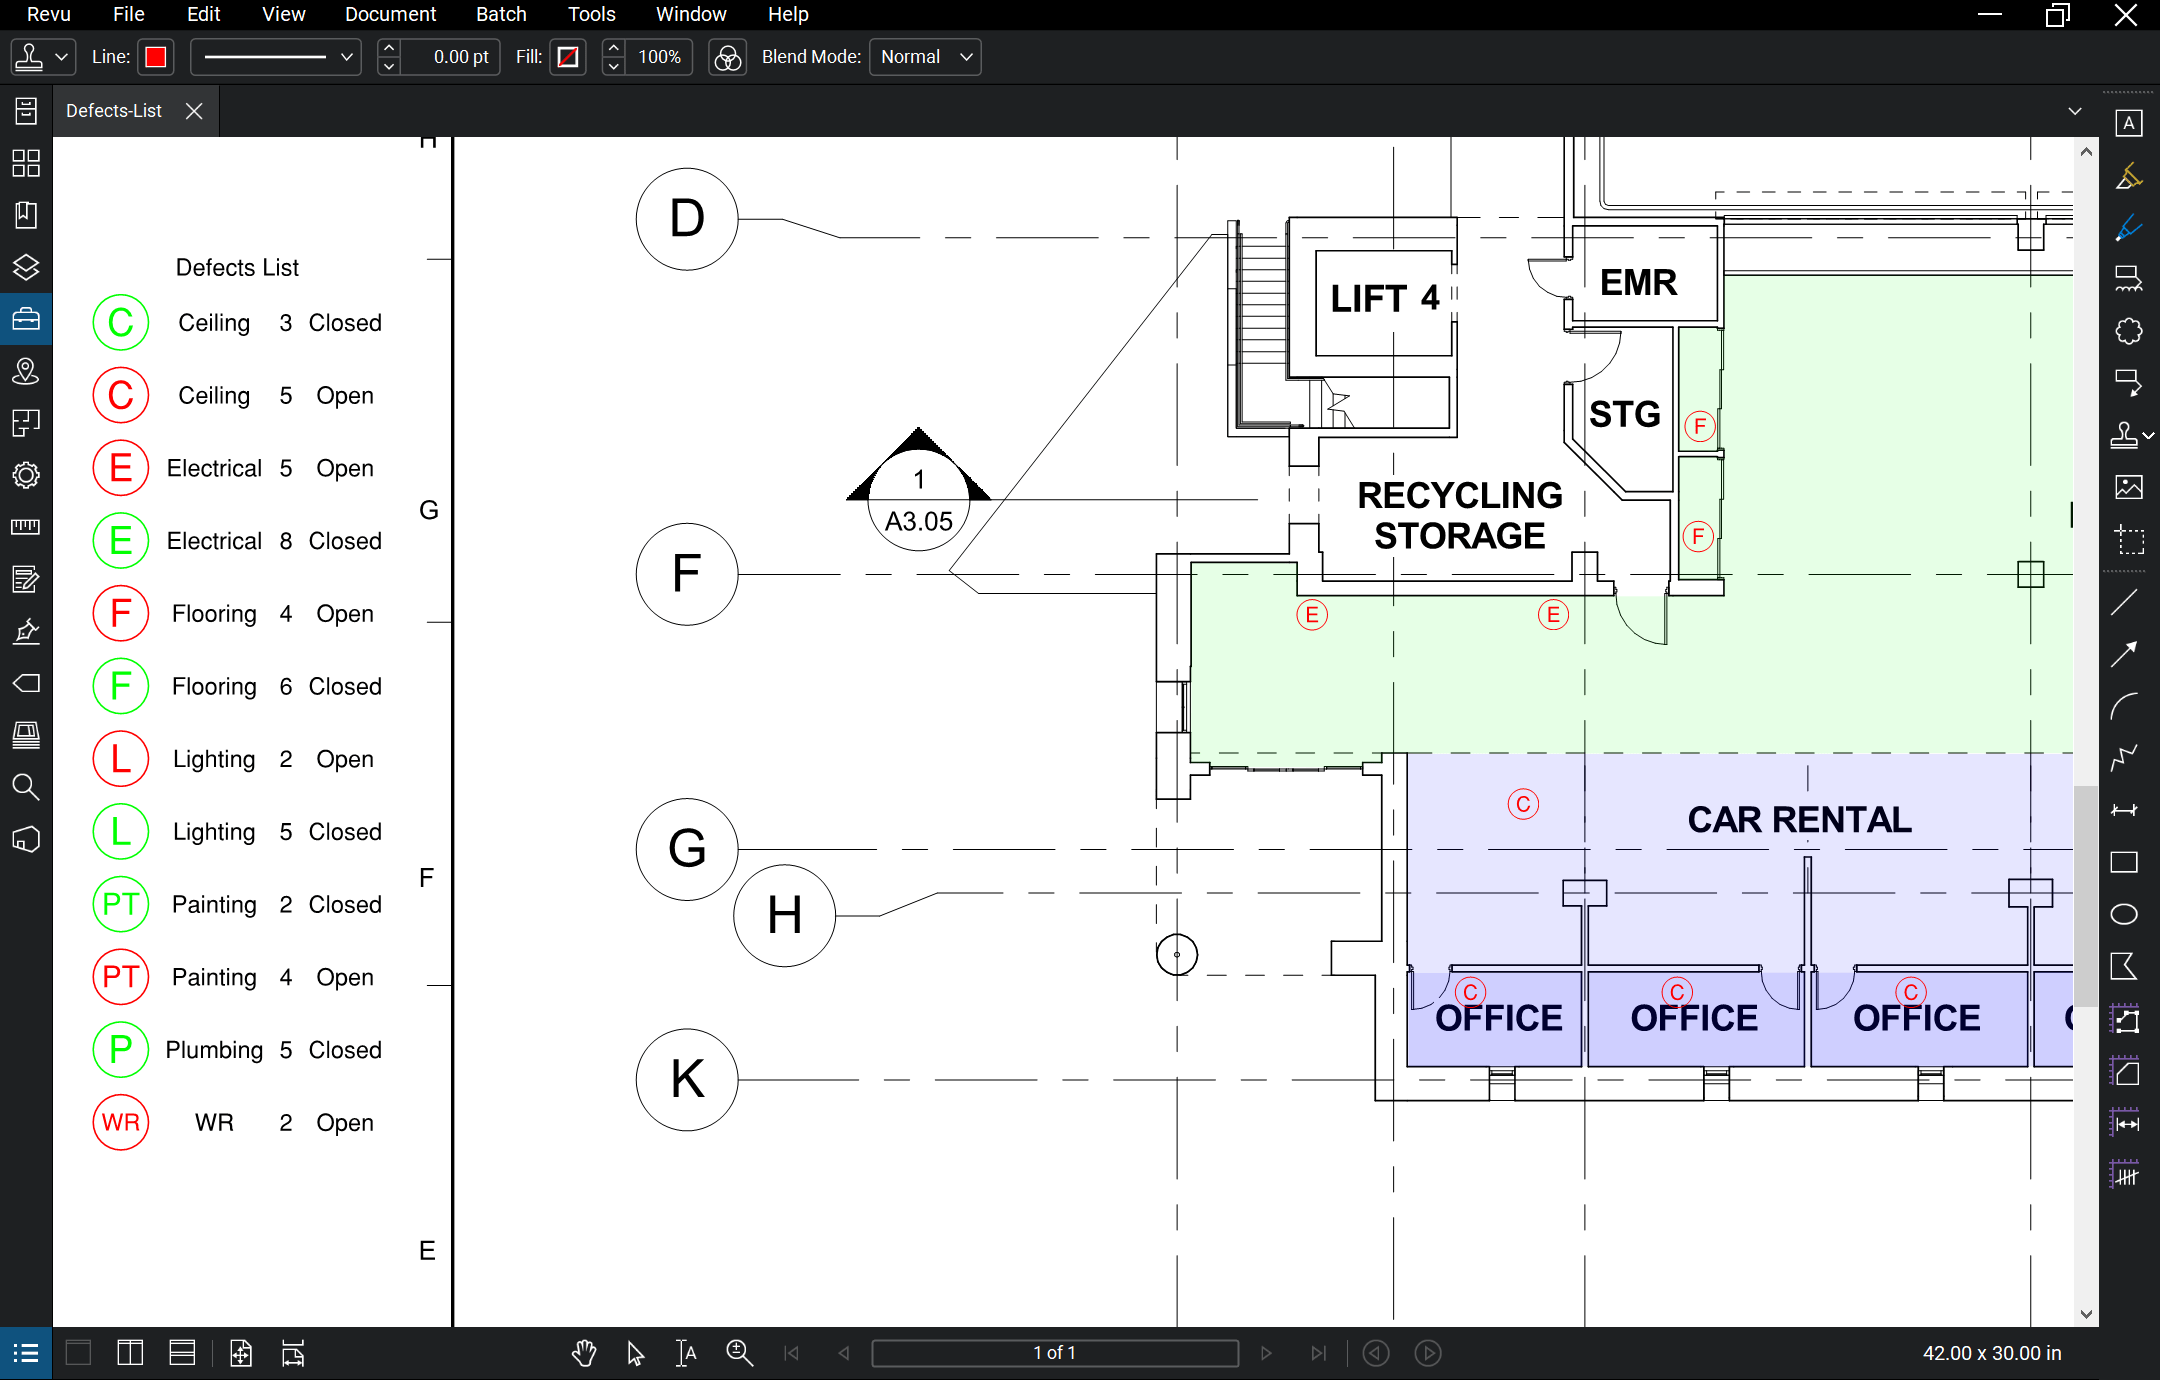
Task: Select the Ellipse markup tool
Action: (x=2125, y=913)
